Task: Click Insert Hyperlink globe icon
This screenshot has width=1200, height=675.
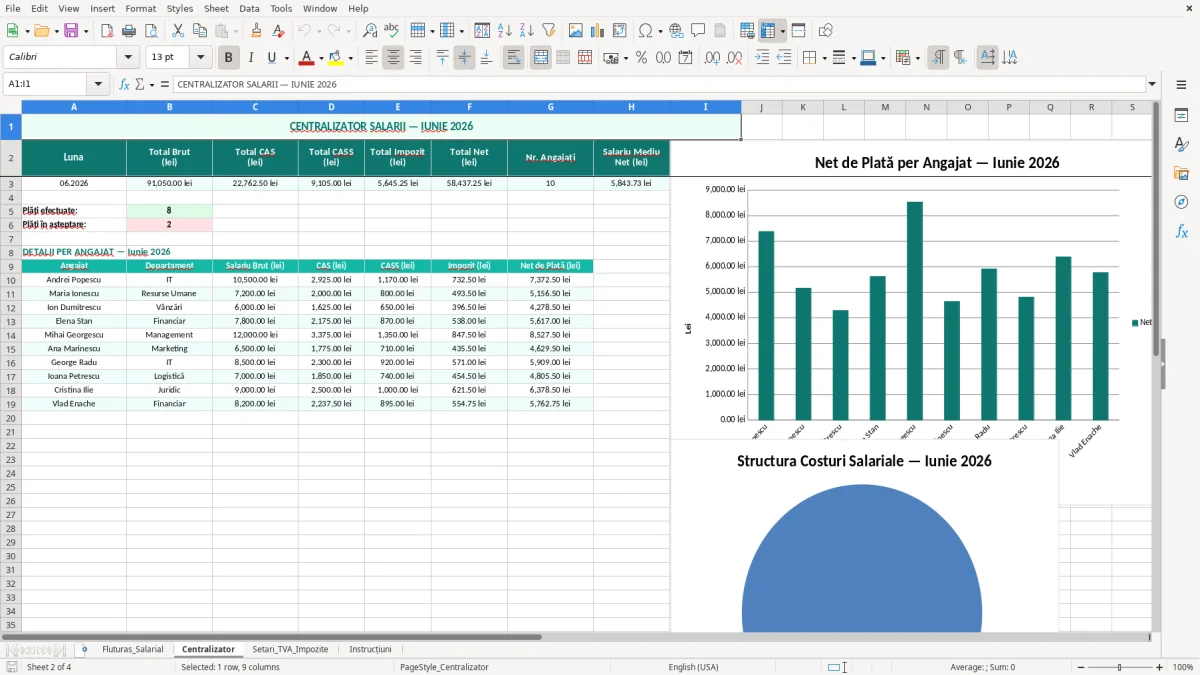Action: 677,31
